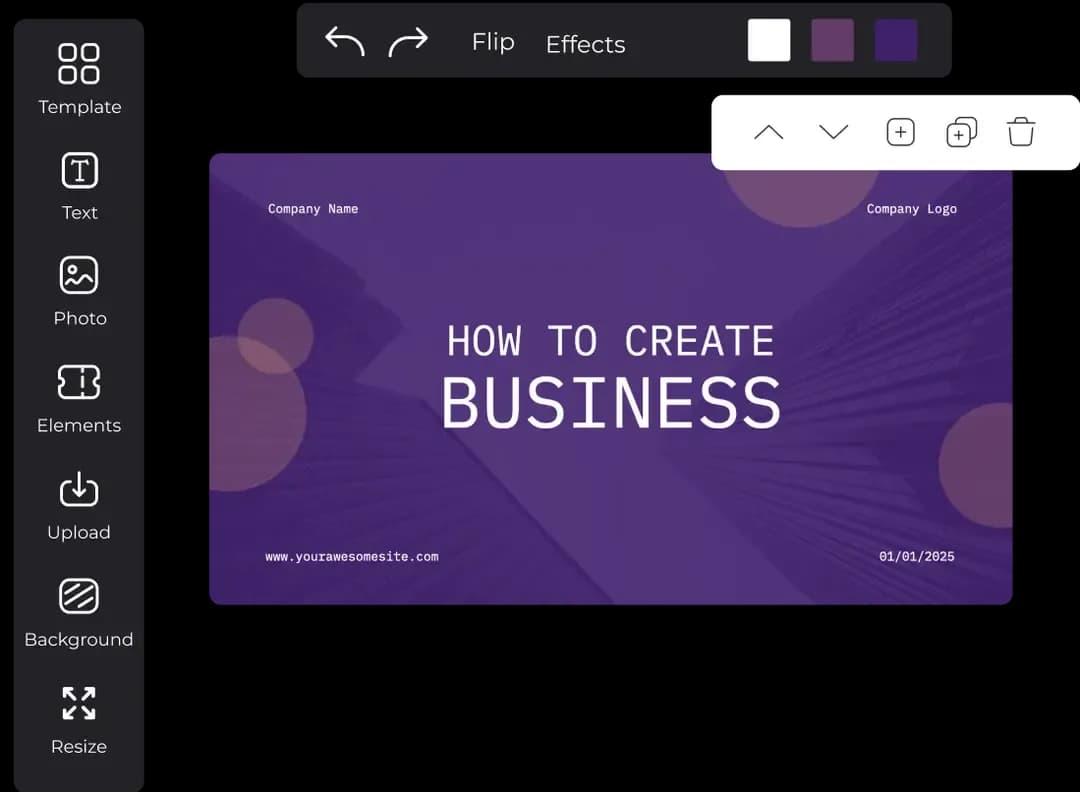The height and width of the screenshot is (792, 1080).
Task: Open the Photo panel
Action: pyautogui.click(x=79, y=292)
